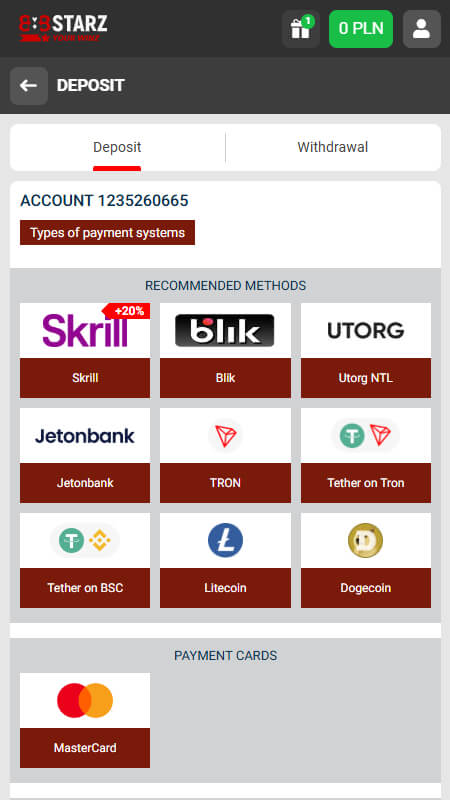Image resolution: width=450 pixels, height=800 pixels.
Task: Select the Deposit tab
Action: click(x=117, y=147)
